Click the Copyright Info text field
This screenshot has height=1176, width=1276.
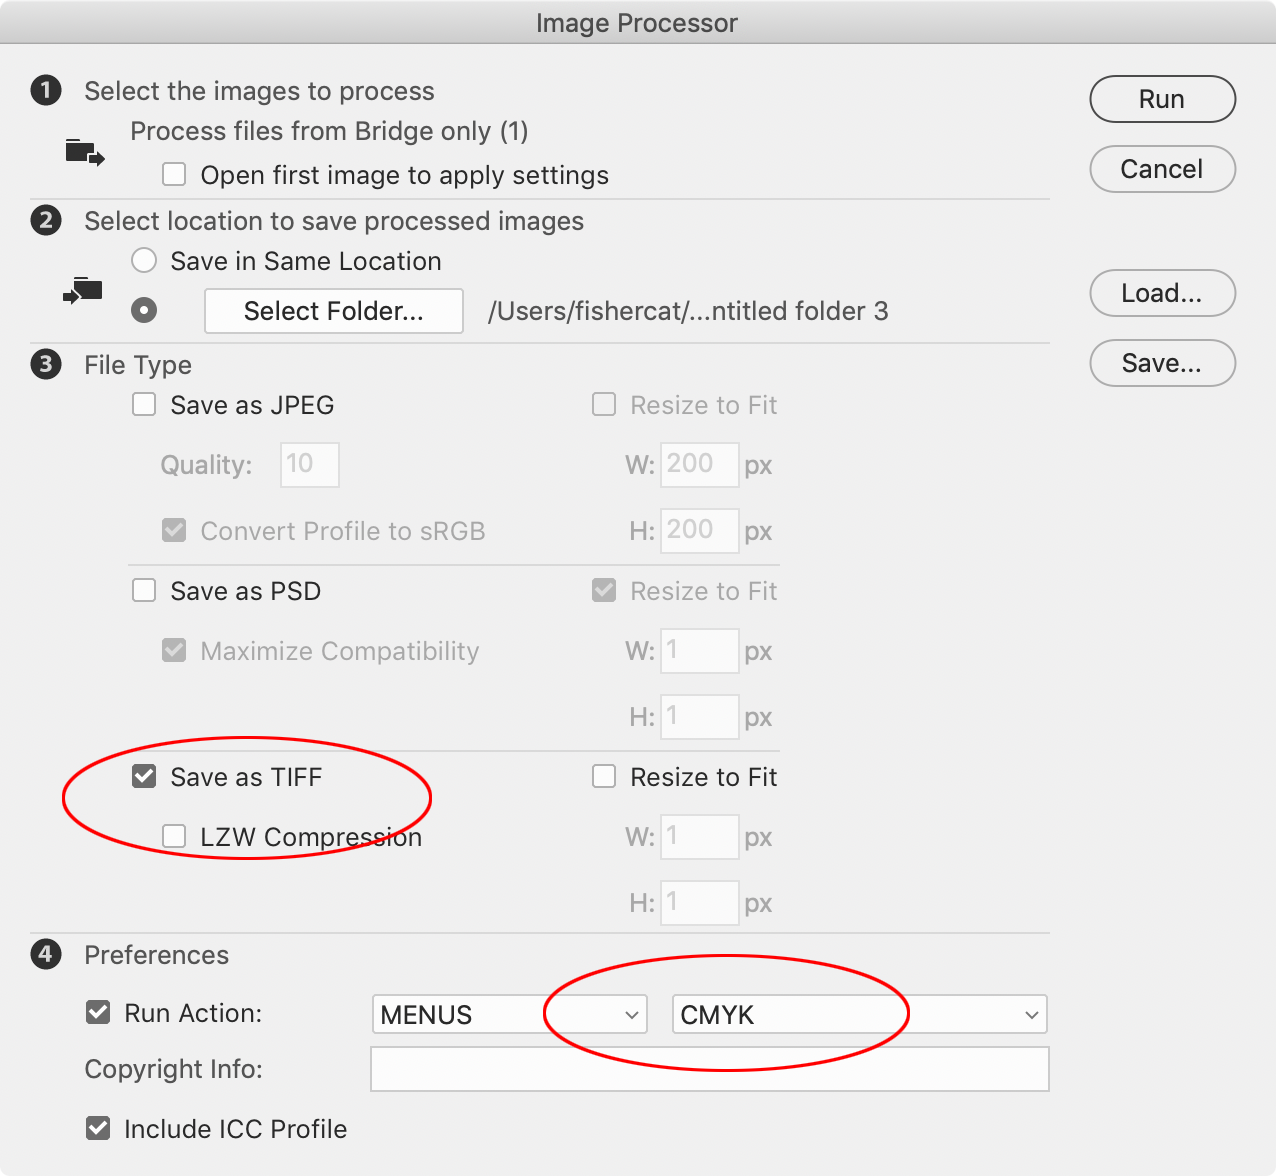709,1068
